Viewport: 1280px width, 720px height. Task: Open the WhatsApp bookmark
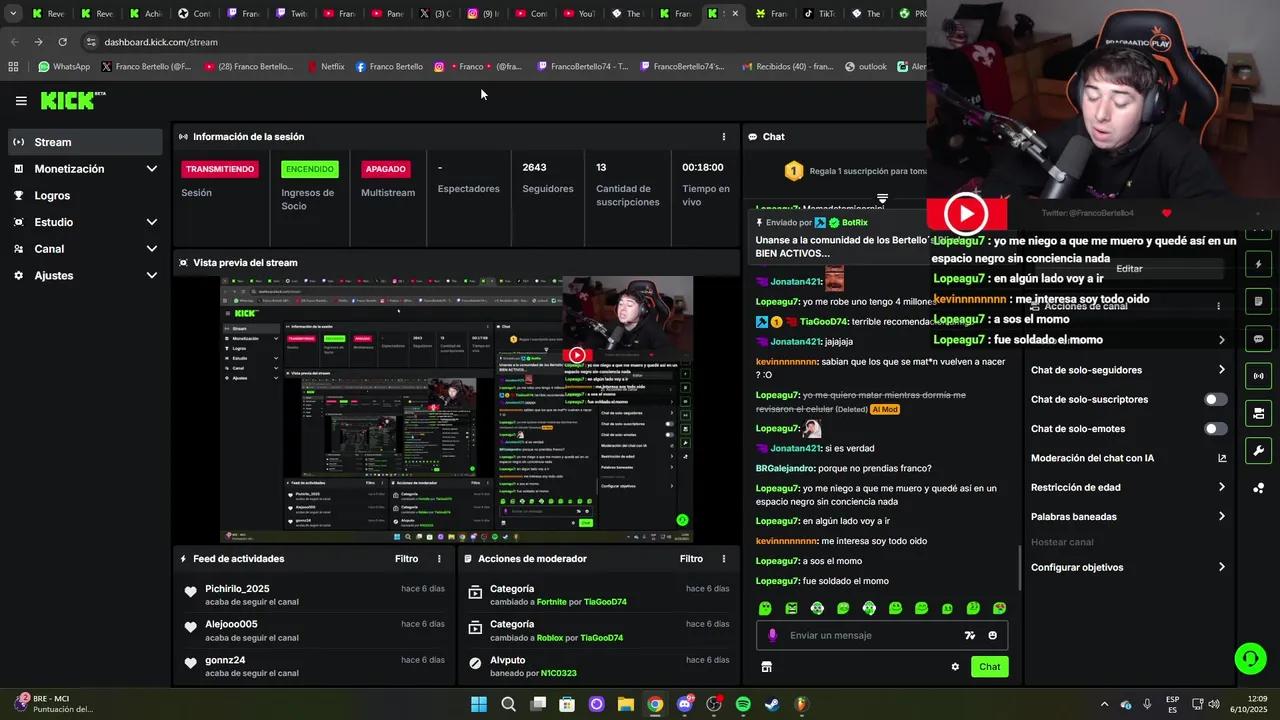click(64, 67)
